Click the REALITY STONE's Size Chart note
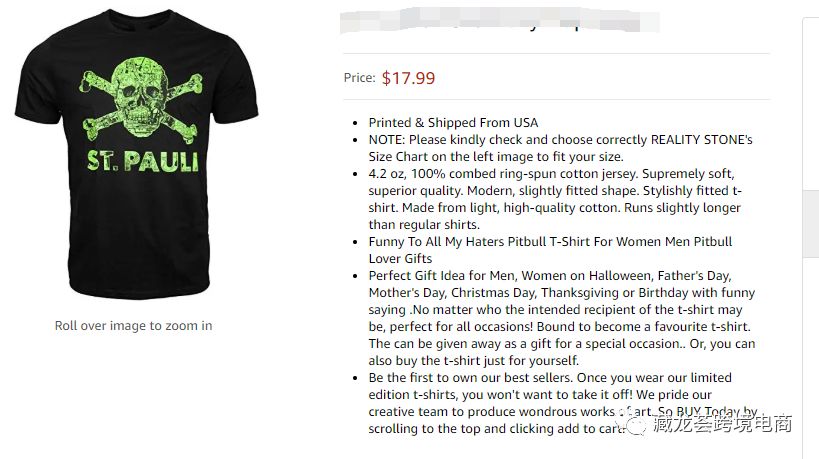 point(560,148)
